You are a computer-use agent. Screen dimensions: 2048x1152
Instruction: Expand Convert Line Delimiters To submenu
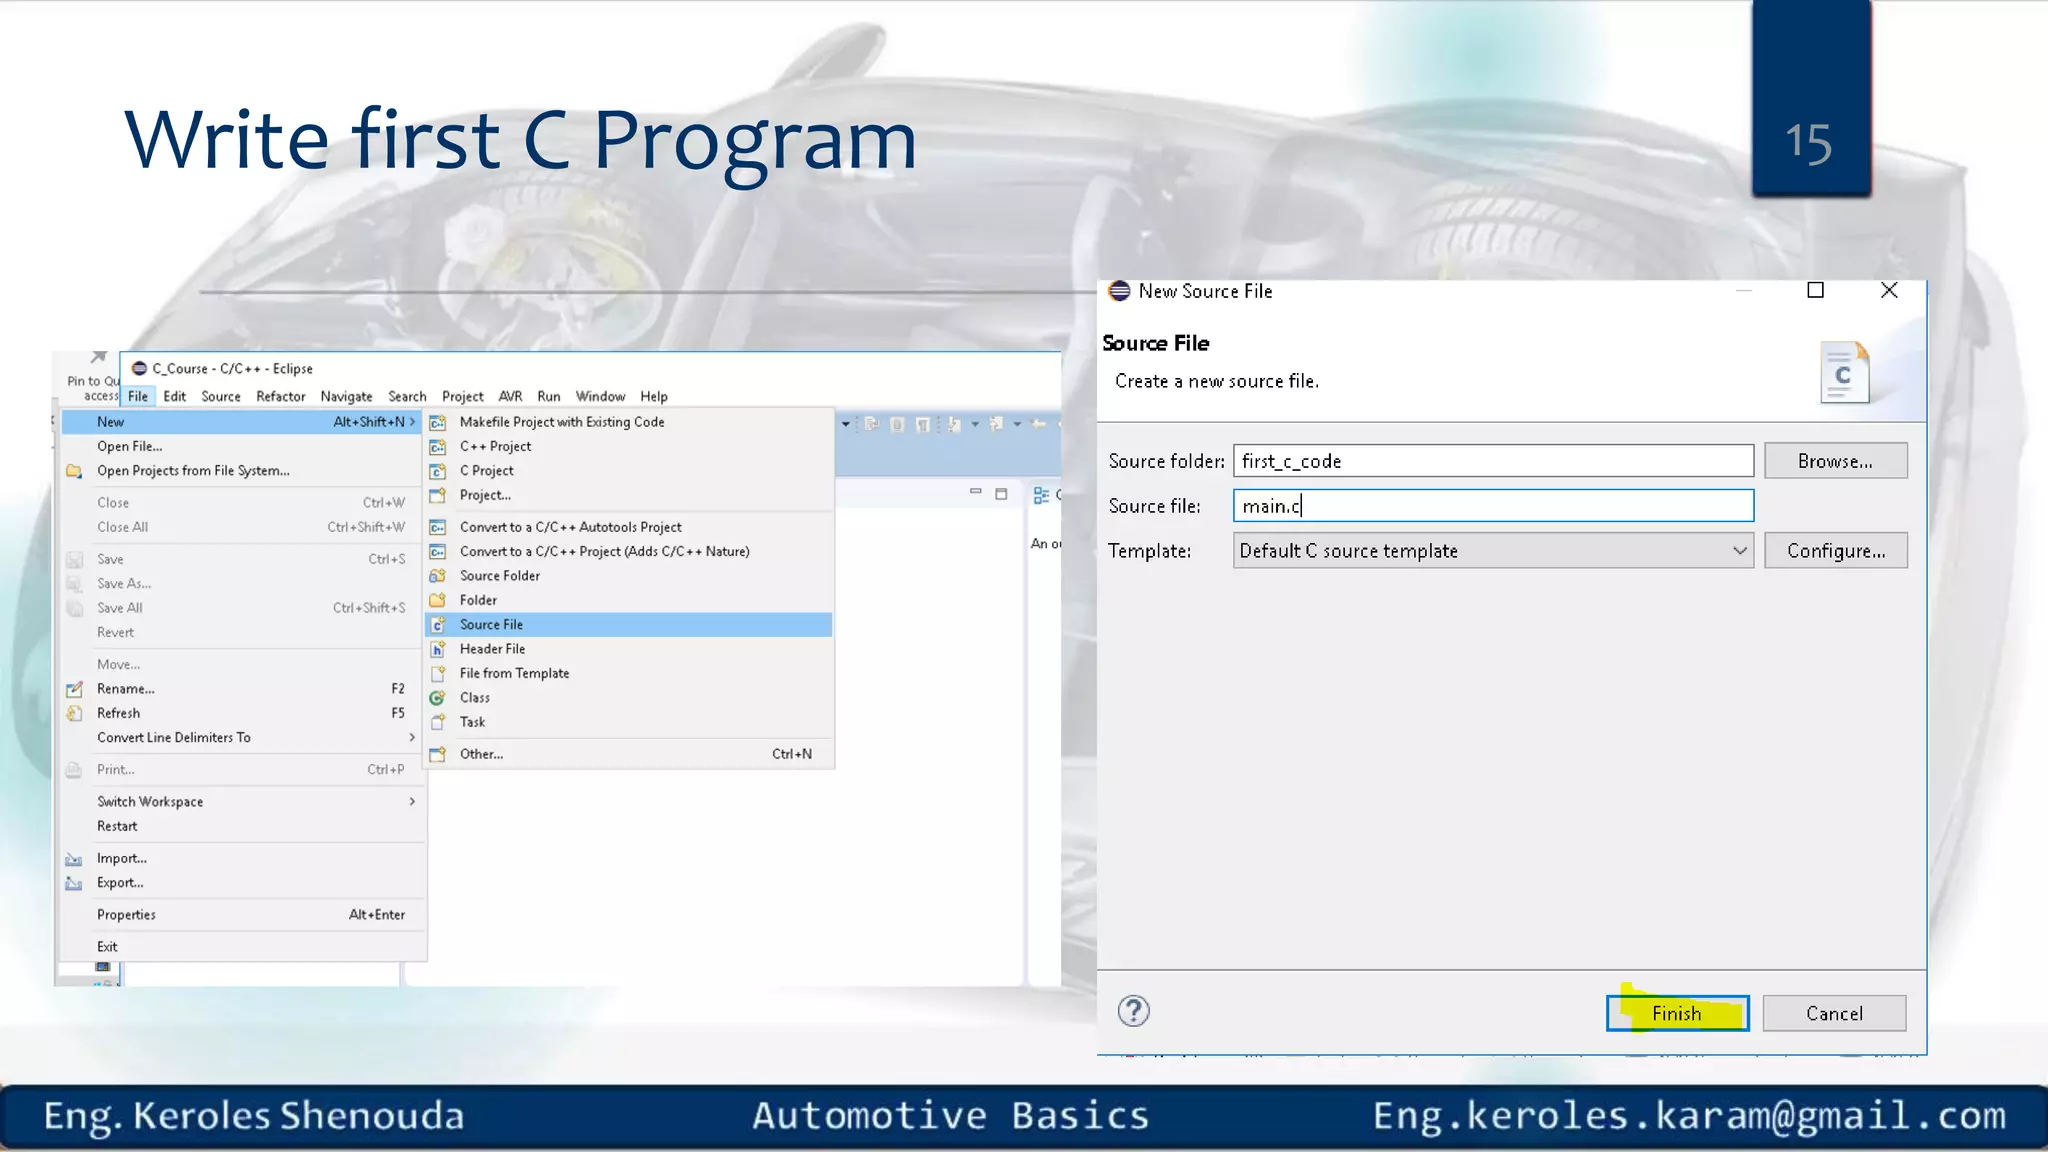(x=242, y=738)
